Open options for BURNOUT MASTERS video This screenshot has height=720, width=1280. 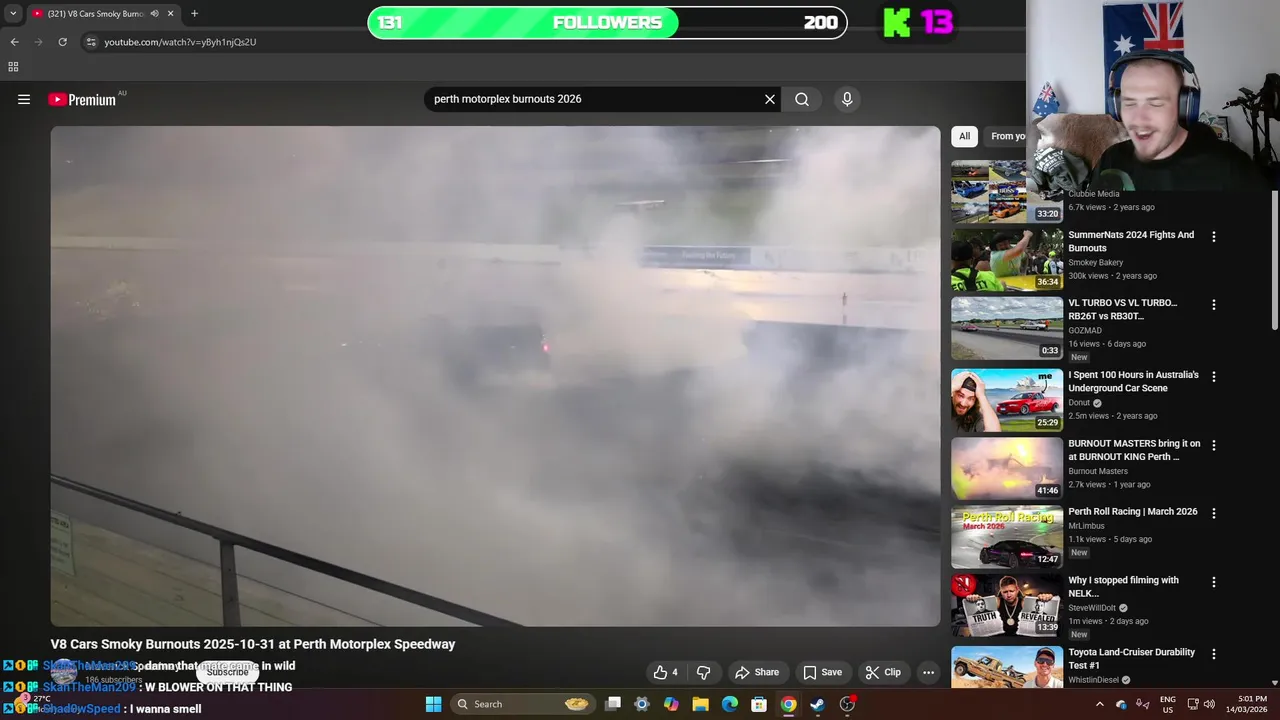1214,445
